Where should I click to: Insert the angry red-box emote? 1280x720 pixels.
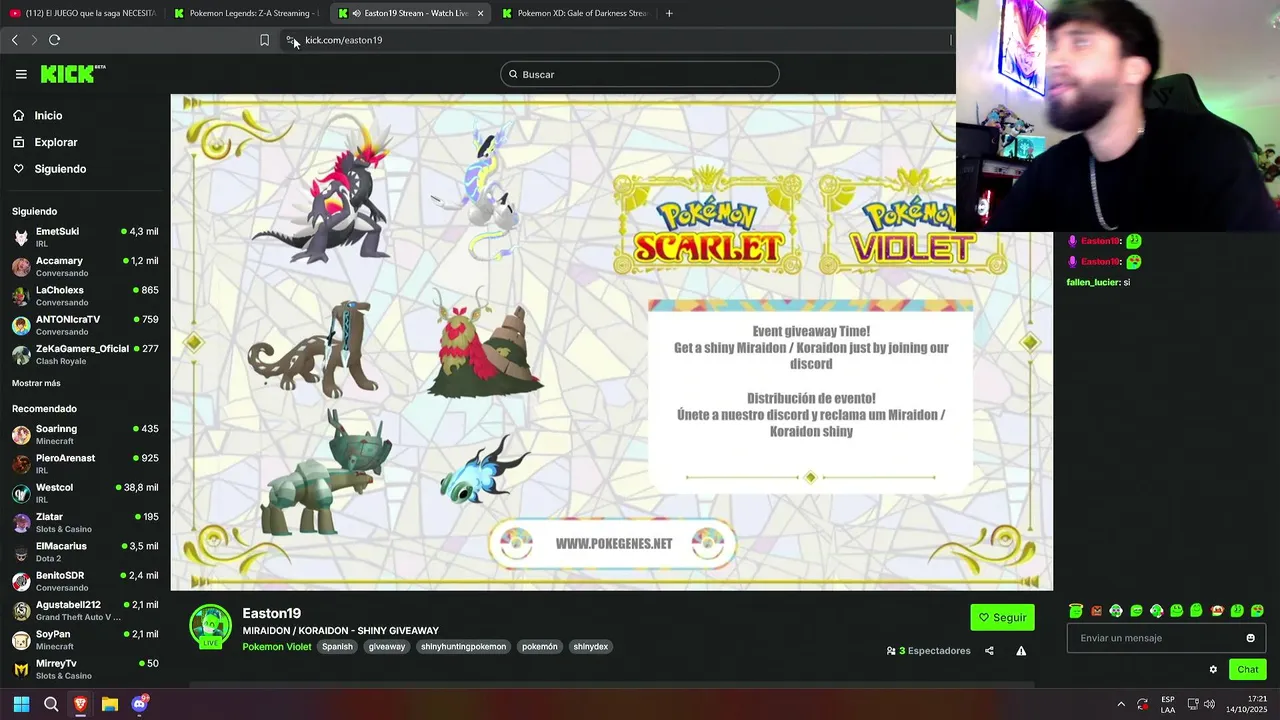[x=1096, y=610]
